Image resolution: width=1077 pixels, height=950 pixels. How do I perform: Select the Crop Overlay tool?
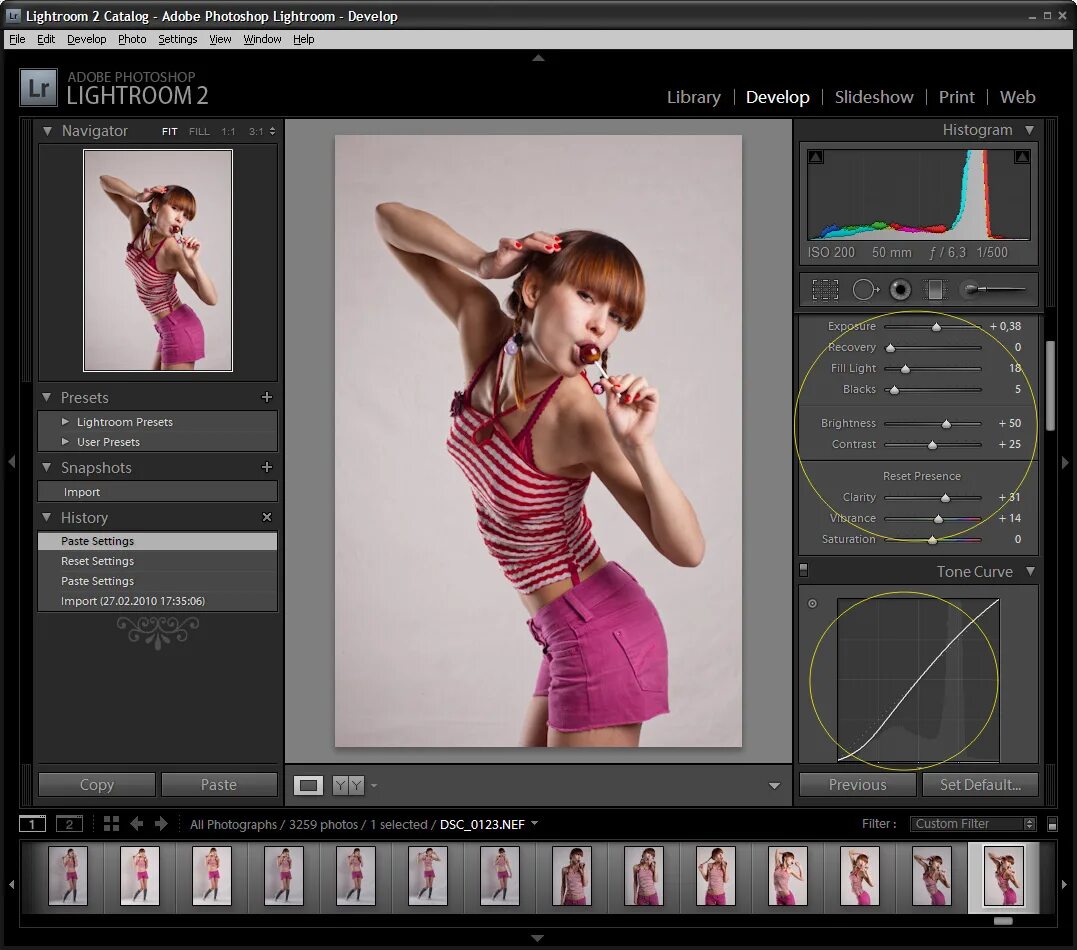tap(825, 290)
